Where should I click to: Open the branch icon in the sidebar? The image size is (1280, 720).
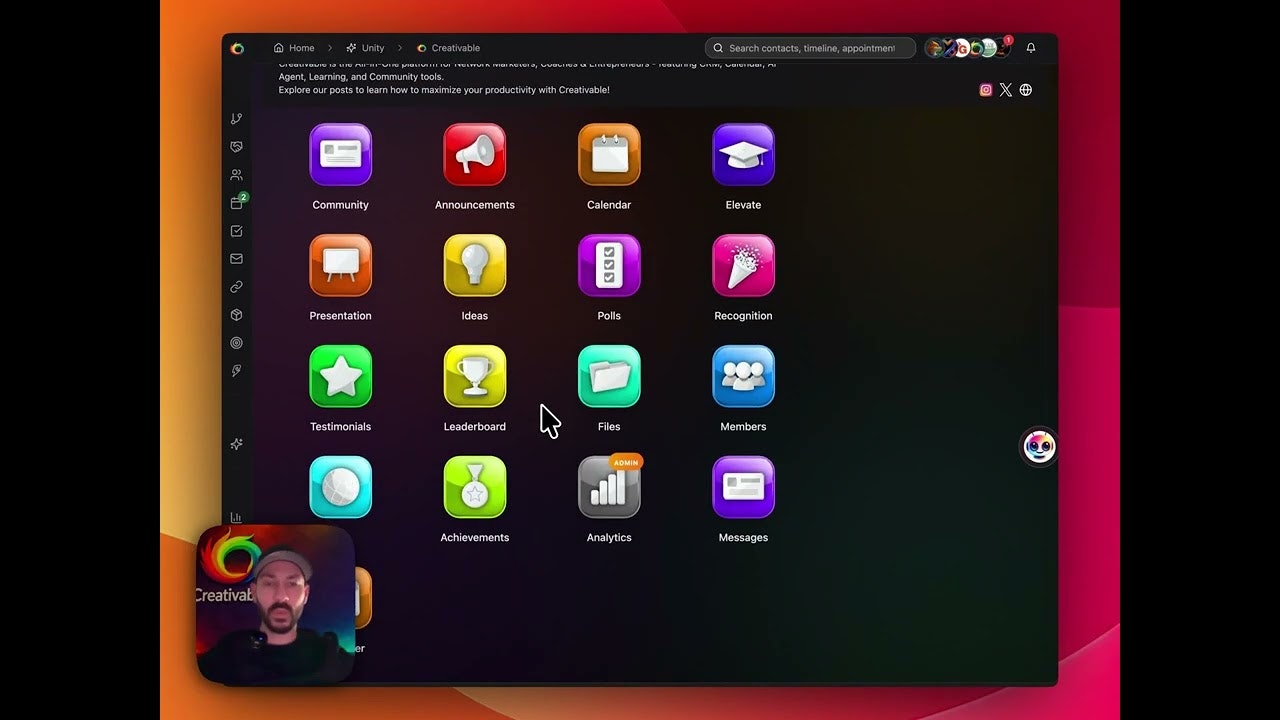(236, 118)
